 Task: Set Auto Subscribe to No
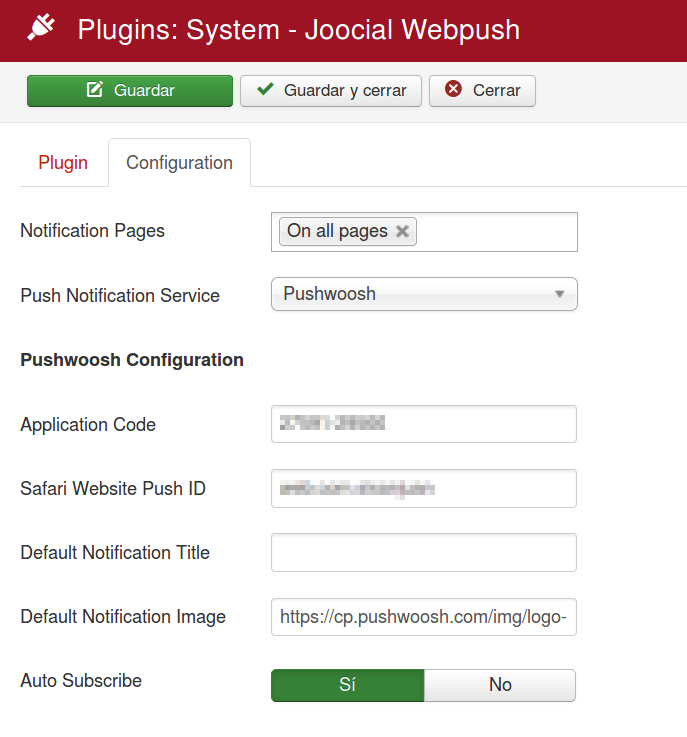coord(500,685)
